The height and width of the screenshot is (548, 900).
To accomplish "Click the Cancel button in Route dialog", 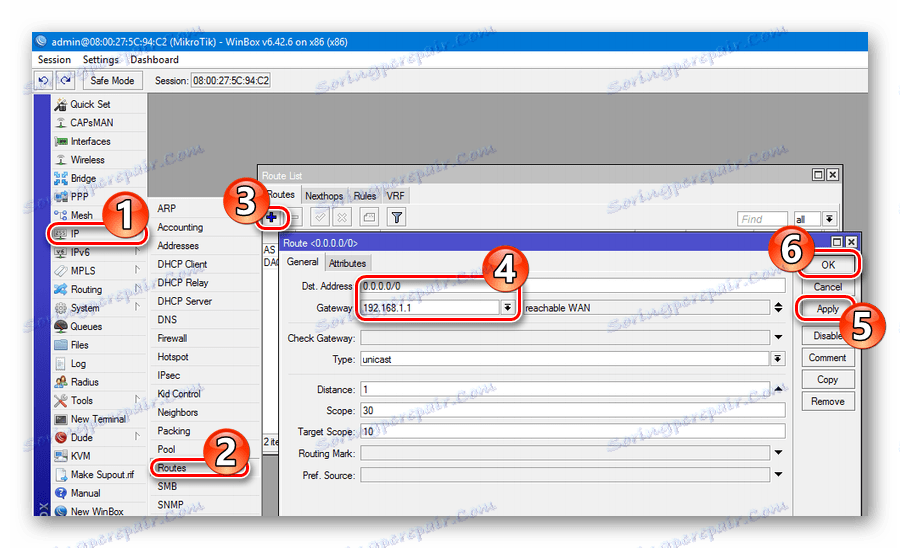I will (828, 287).
